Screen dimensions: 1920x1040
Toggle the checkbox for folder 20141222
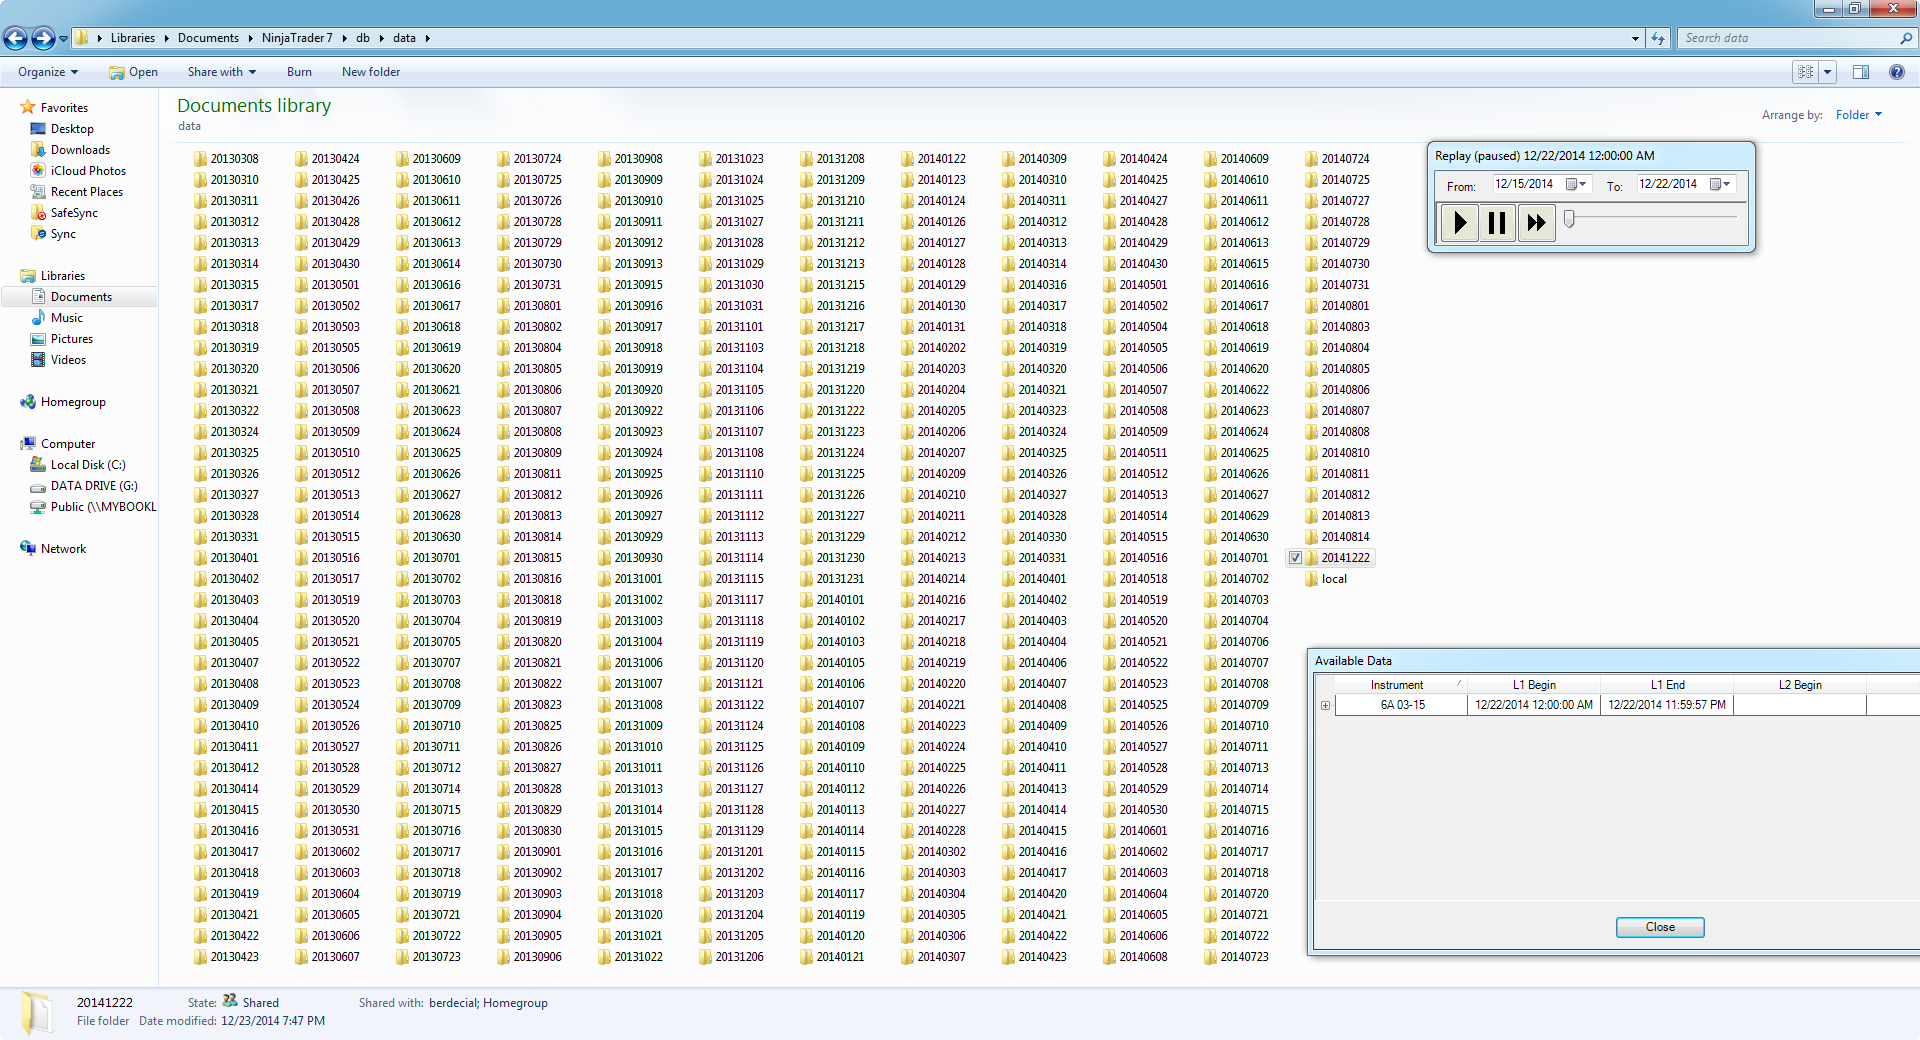1295,558
